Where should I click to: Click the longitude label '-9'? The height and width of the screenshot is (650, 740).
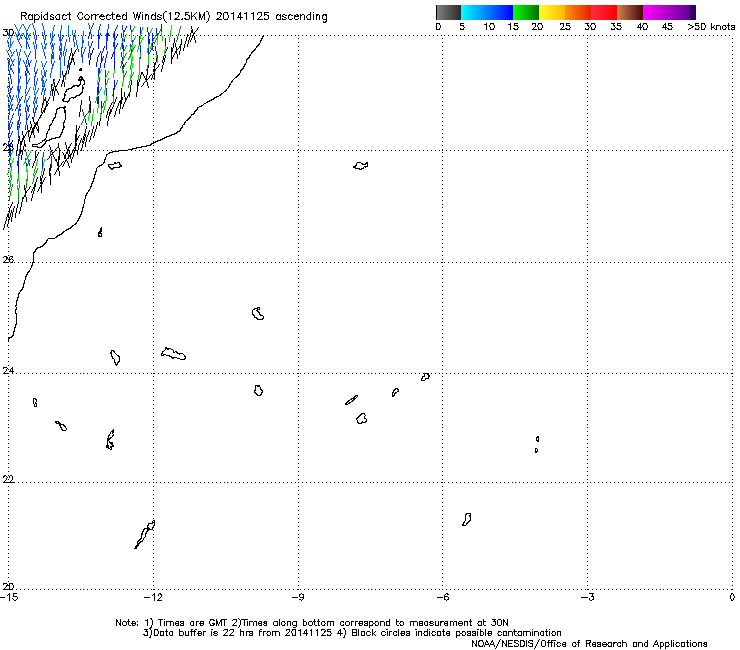coord(298,598)
